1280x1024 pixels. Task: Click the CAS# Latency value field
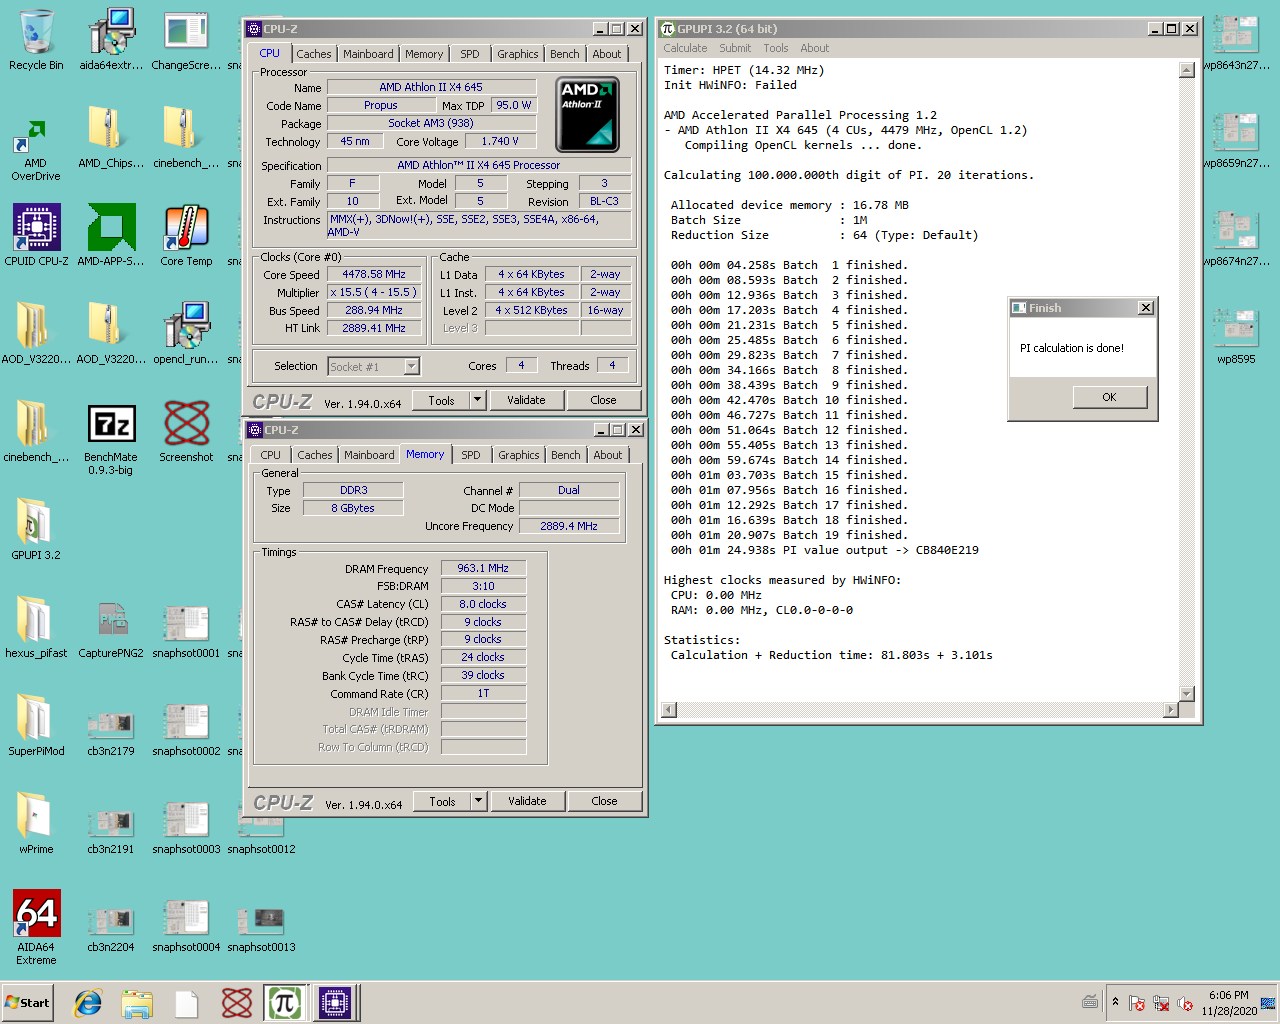pos(483,604)
